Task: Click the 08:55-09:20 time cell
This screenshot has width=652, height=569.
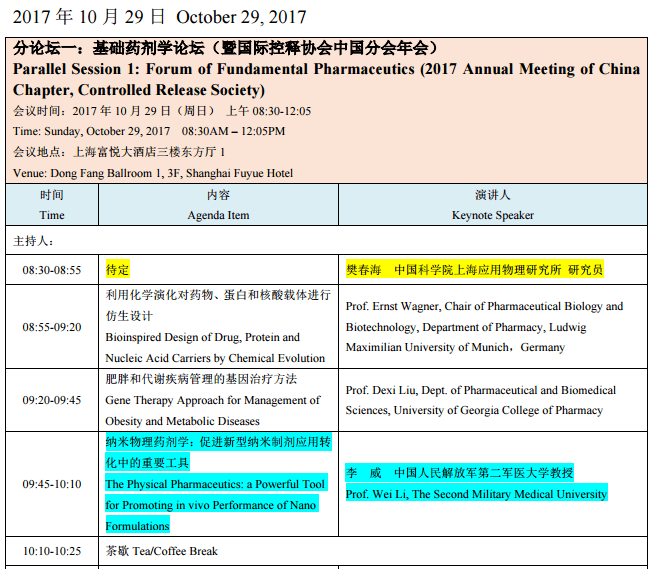Action: coord(52,327)
